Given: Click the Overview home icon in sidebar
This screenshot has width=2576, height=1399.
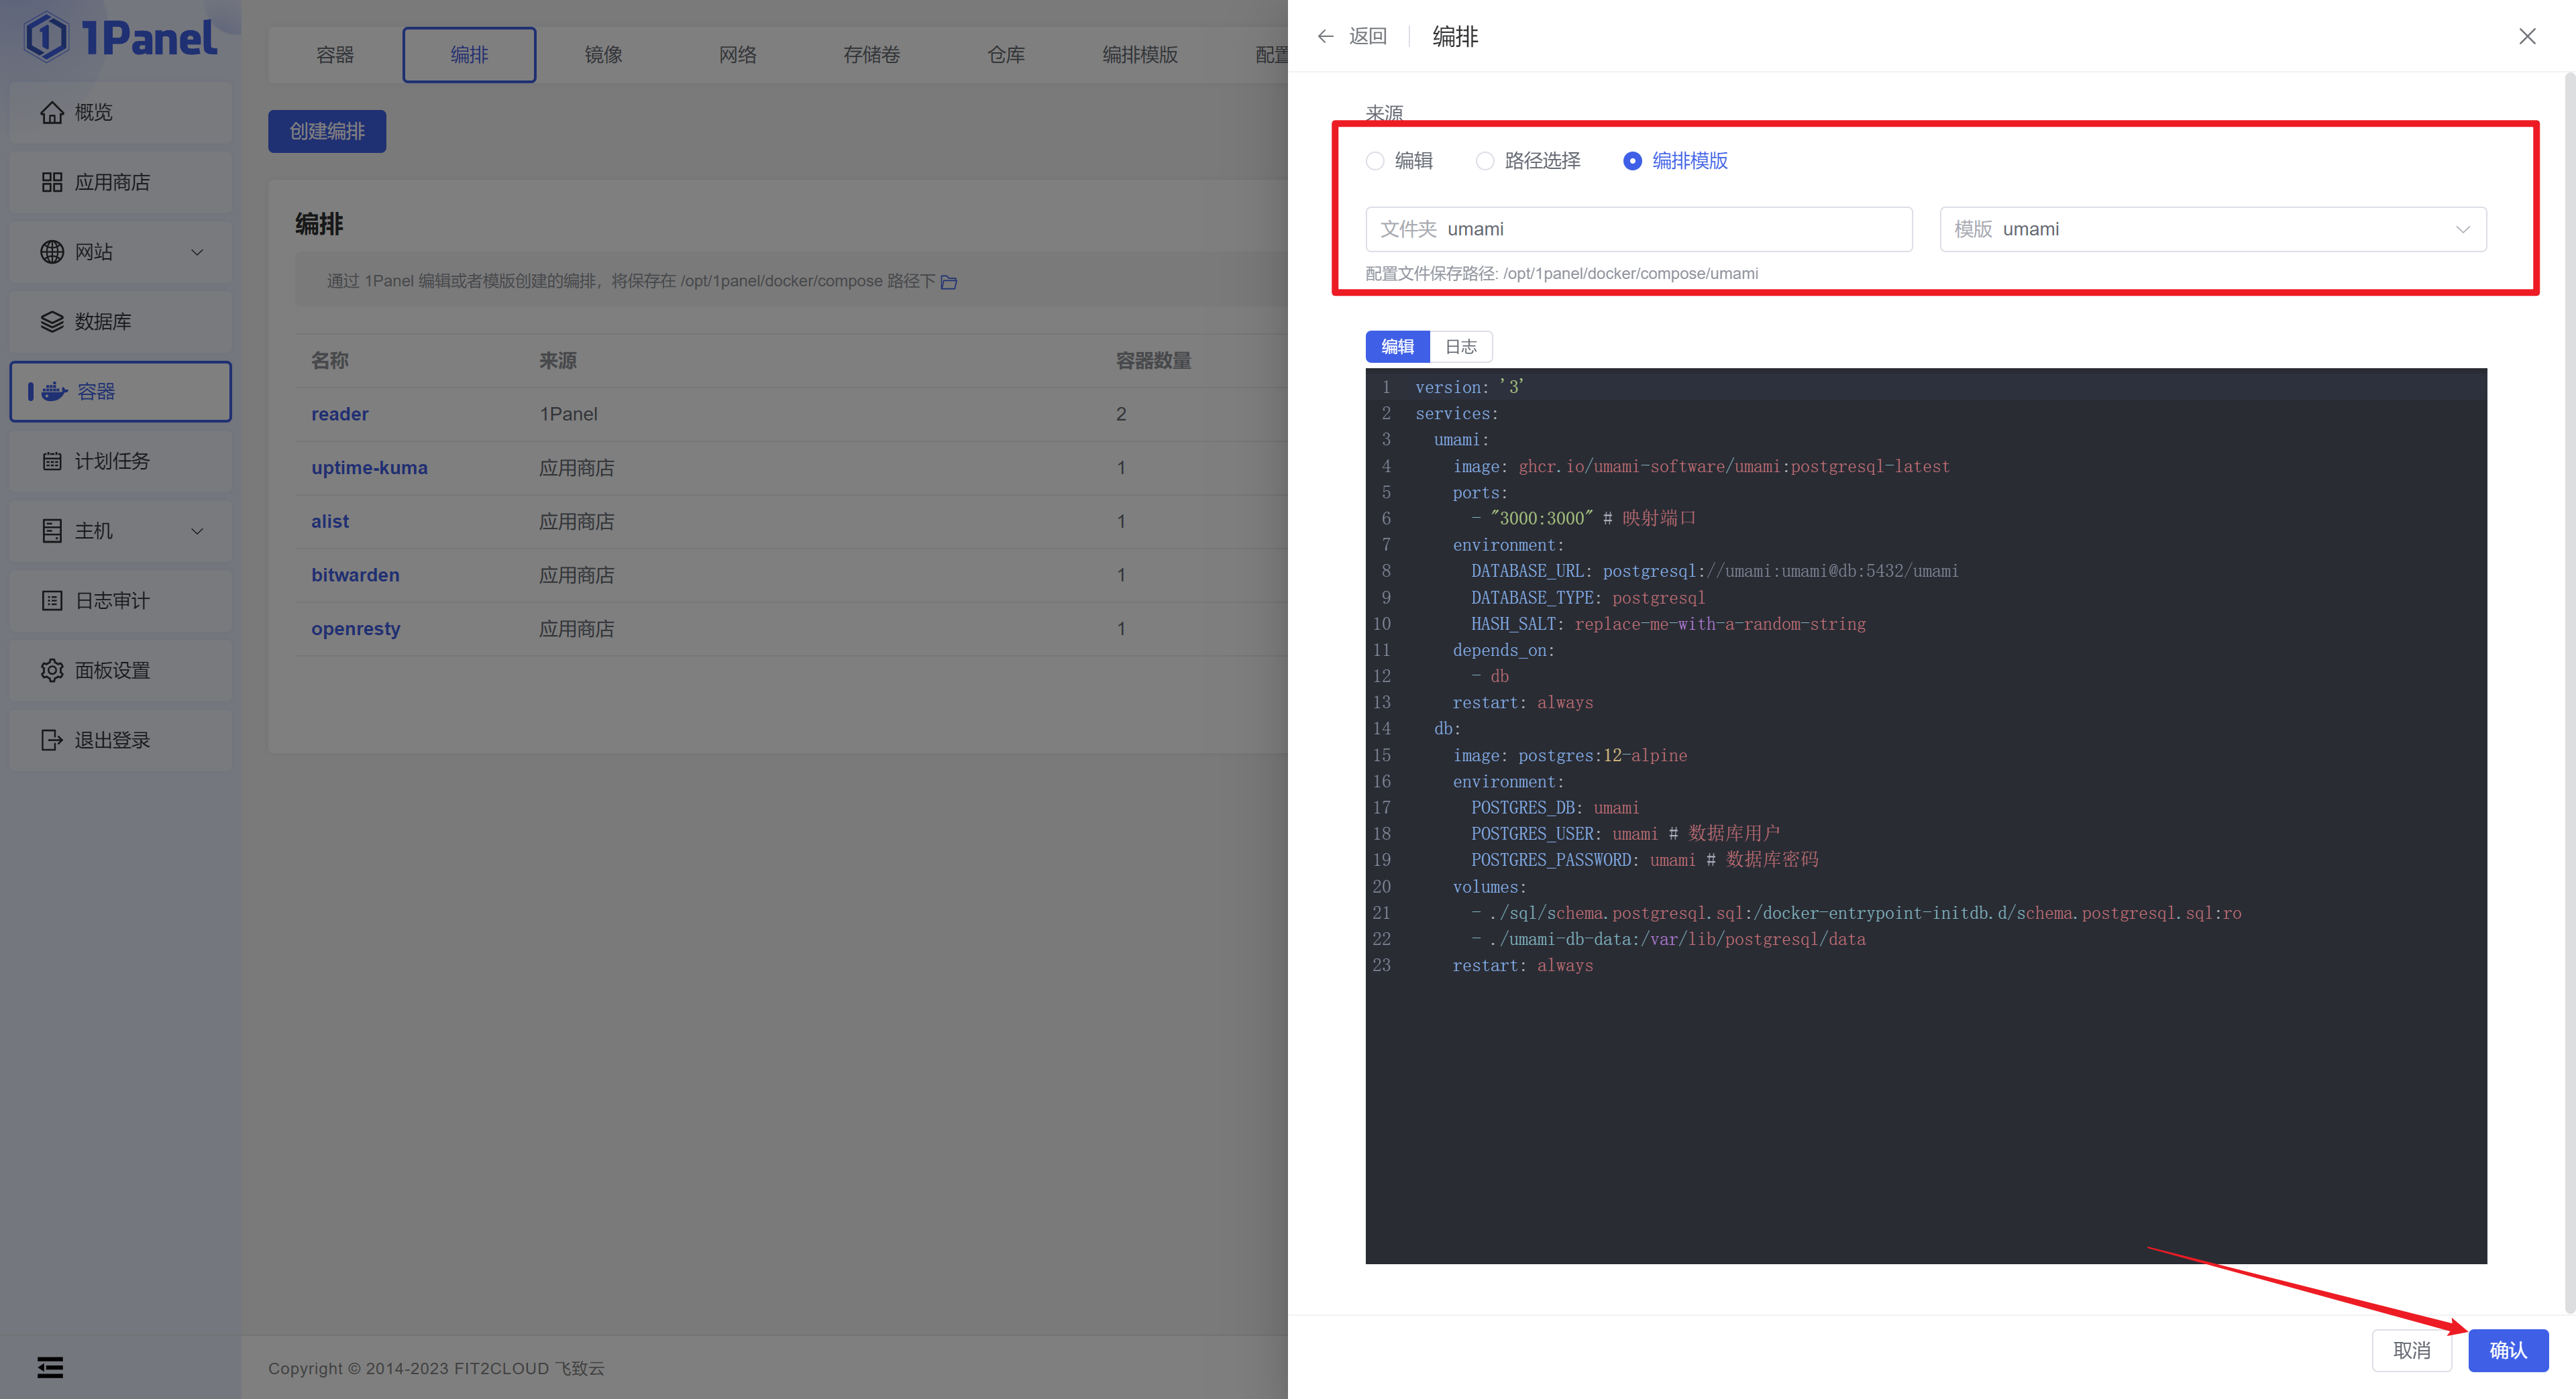Looking at the screenshot, I should tap(52, 113).
